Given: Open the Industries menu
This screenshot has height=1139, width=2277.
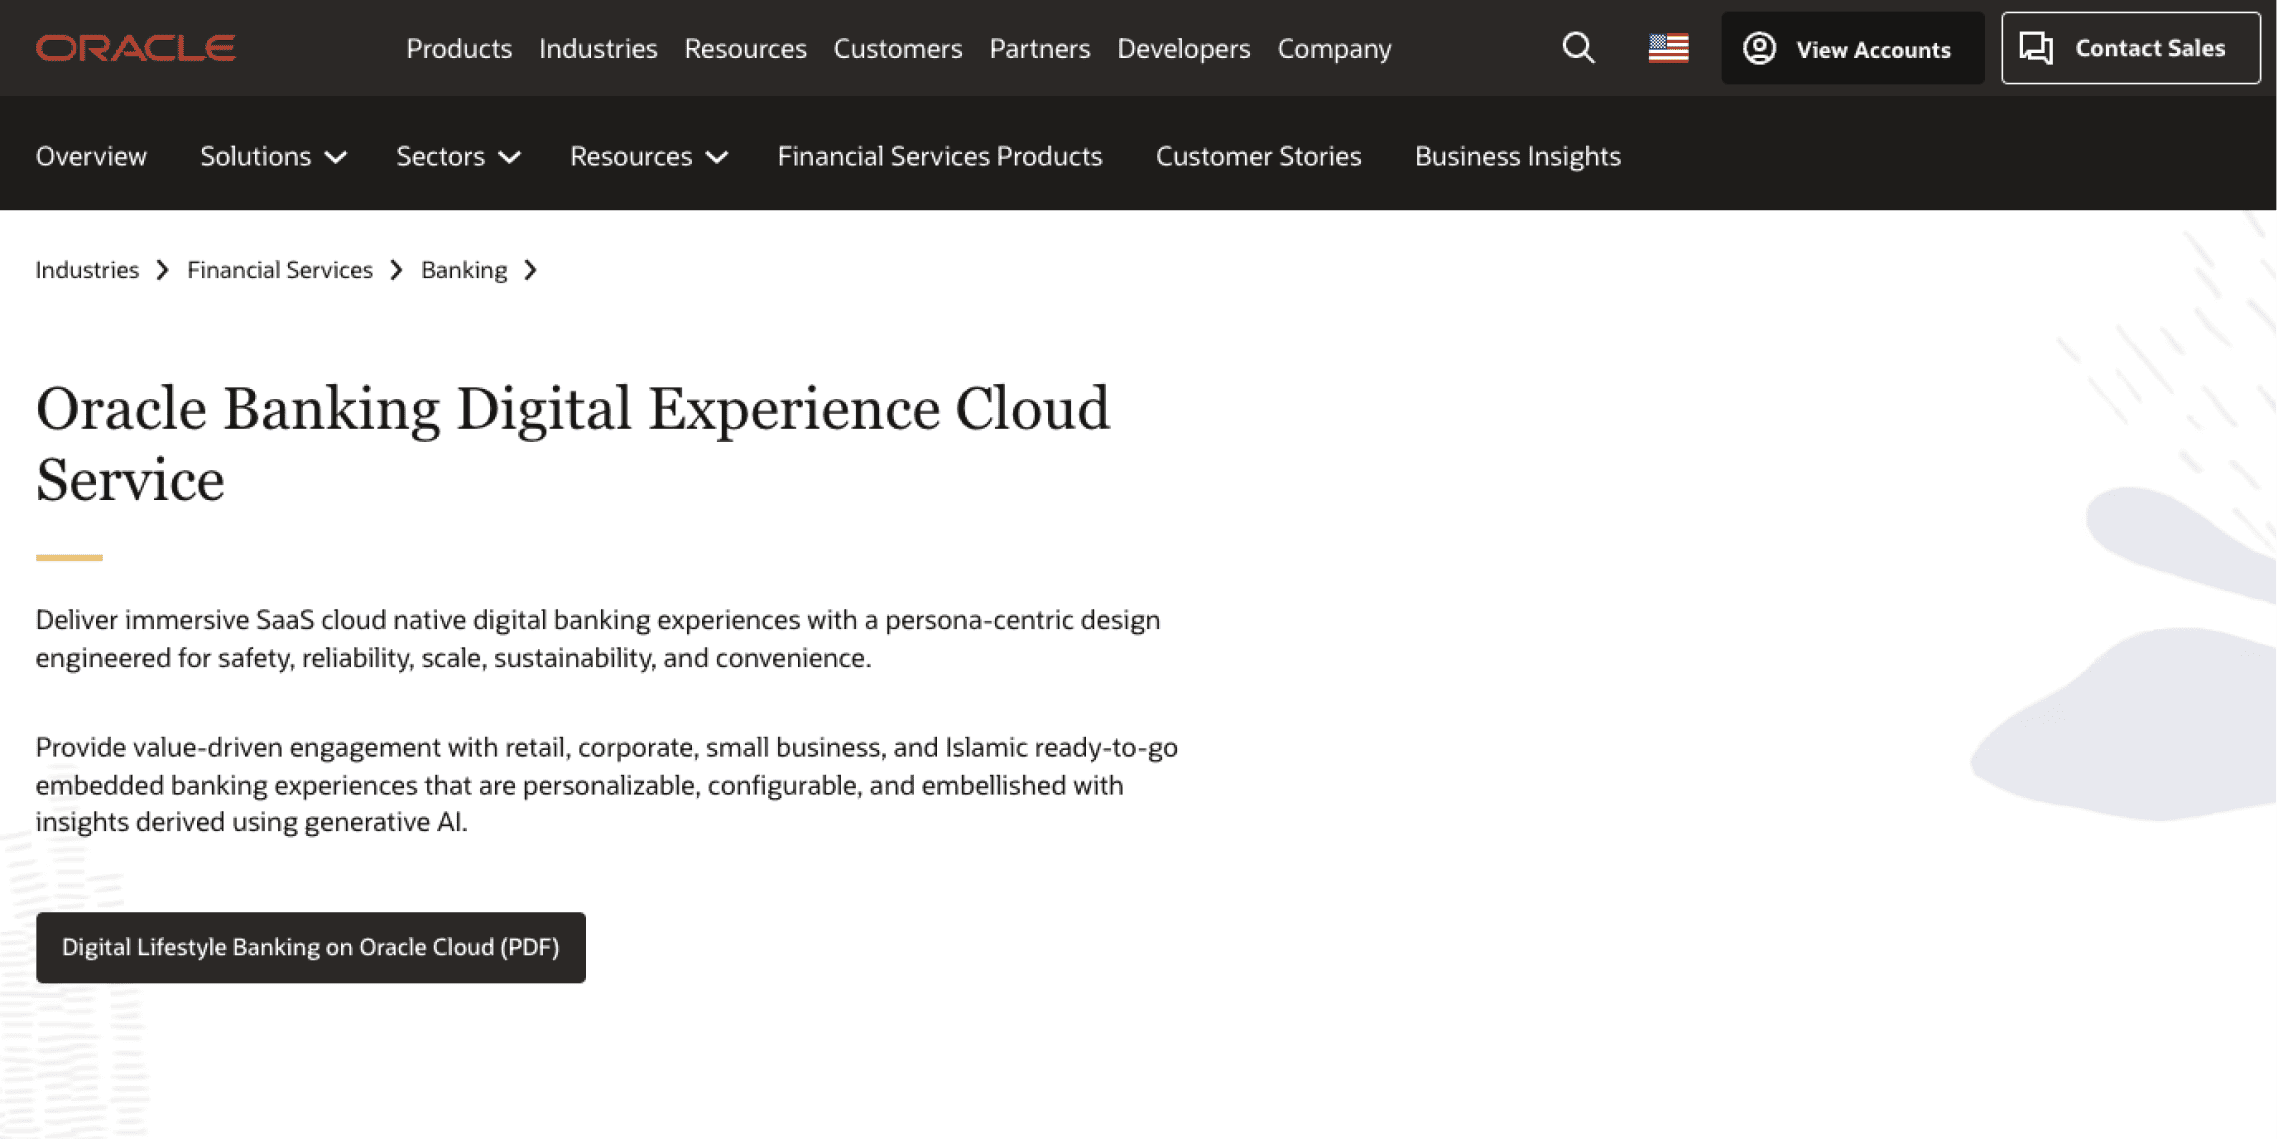Looking at the screenshot, I should pos(597,48).
